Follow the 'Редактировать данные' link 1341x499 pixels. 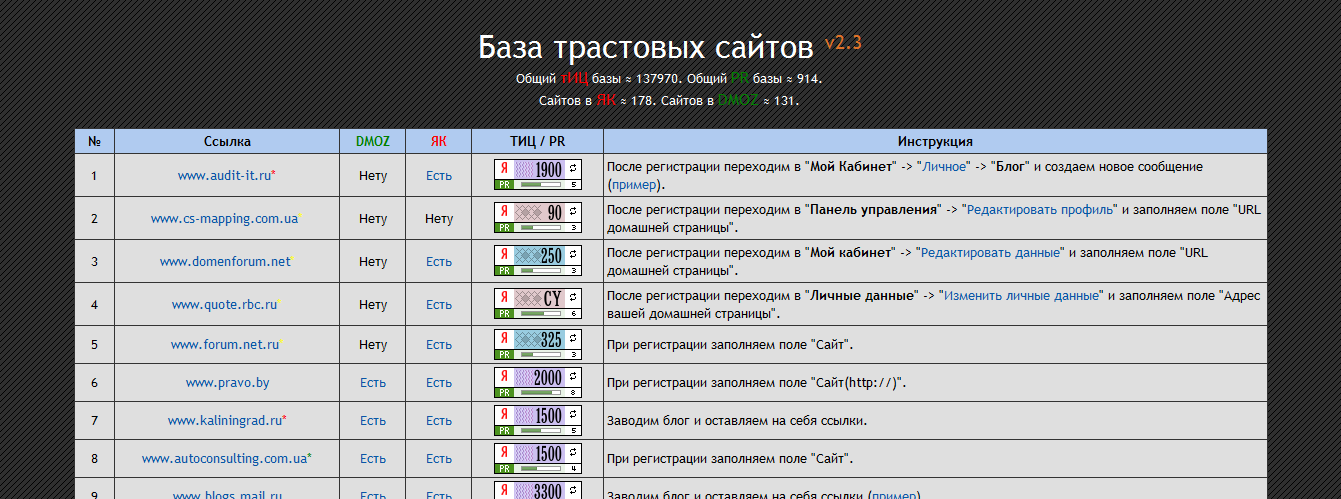pyautogui.click(x=989, y=253)
